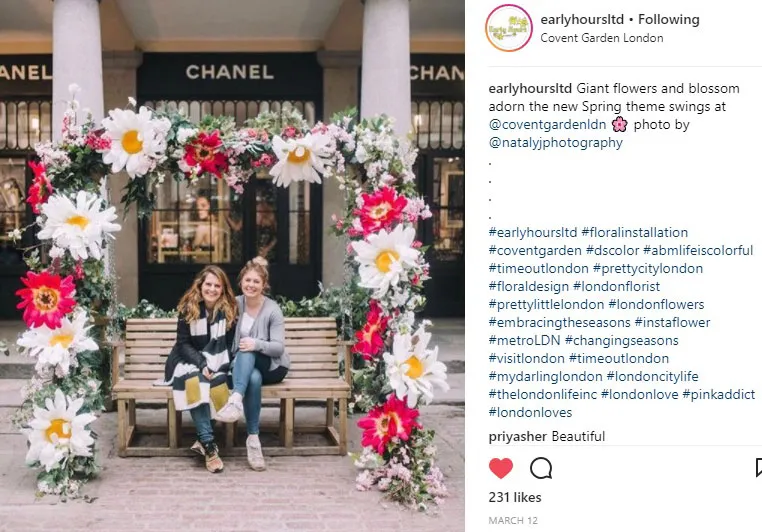The width and height of the screenshot is (762, 532).
Task: Click the flower swing post photo
Action: click(x=232, y=266)
